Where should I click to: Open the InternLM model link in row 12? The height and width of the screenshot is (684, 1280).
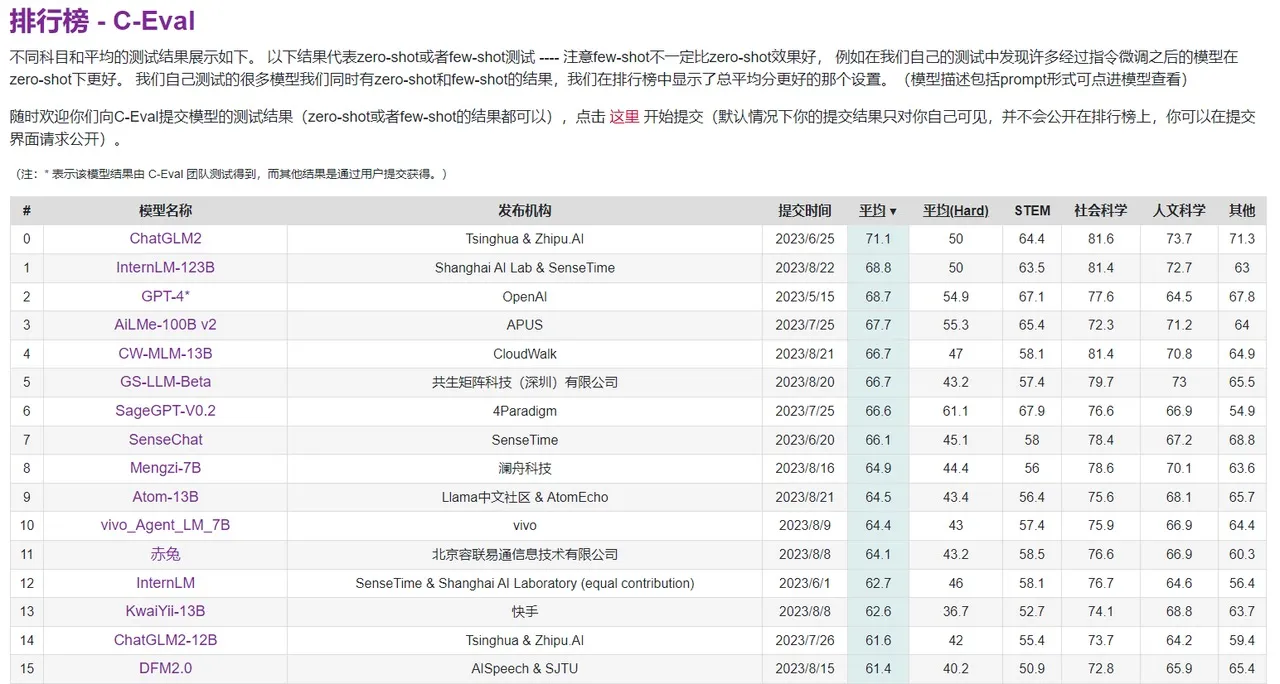pyautogui.click(x=165, y=582)
